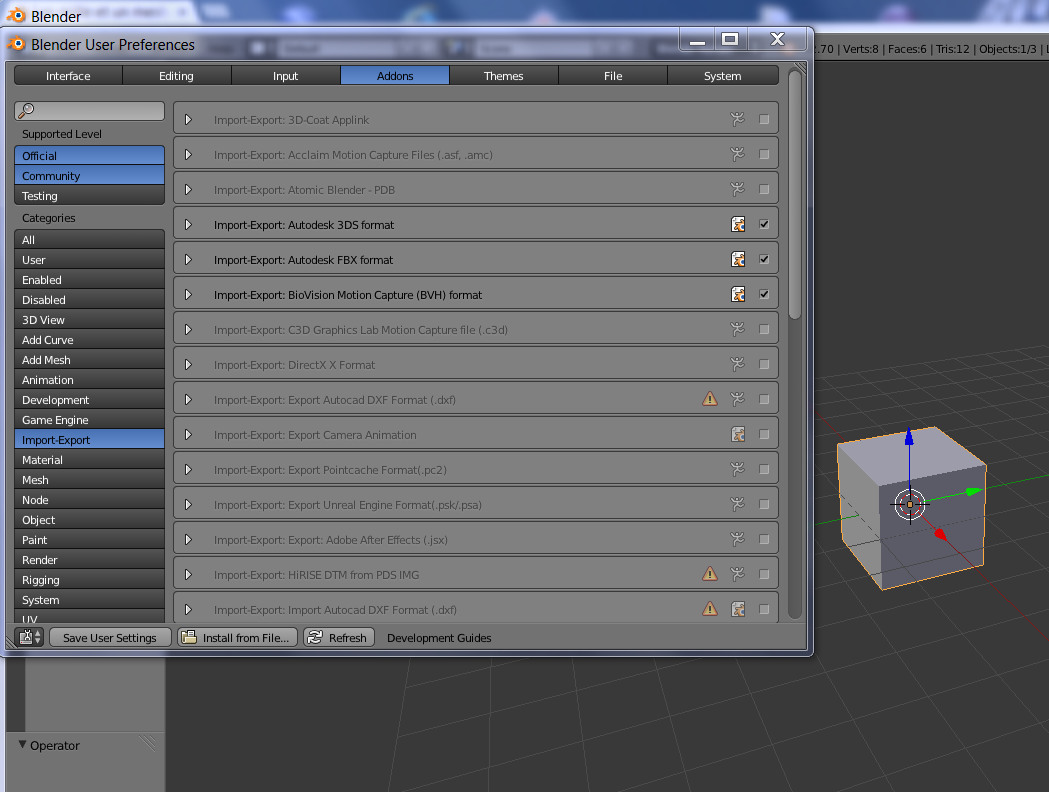Click the community icon on Export Unreal Engine row
This screenshot has height=792, width=1049.
[x=737, y=504]
